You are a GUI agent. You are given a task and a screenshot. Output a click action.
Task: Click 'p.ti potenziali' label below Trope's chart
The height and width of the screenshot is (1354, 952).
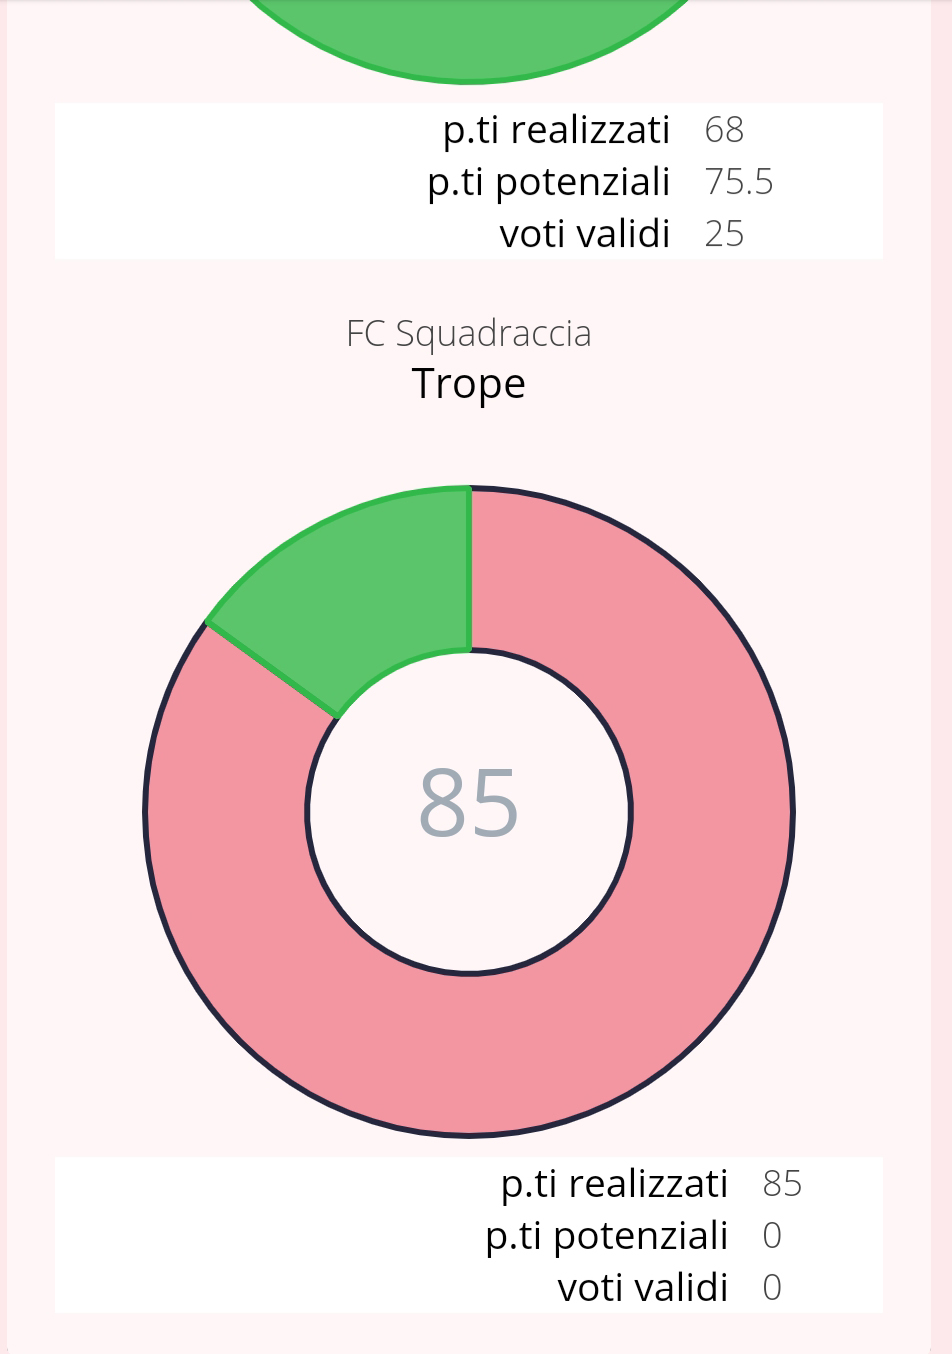click(606, 1236)
